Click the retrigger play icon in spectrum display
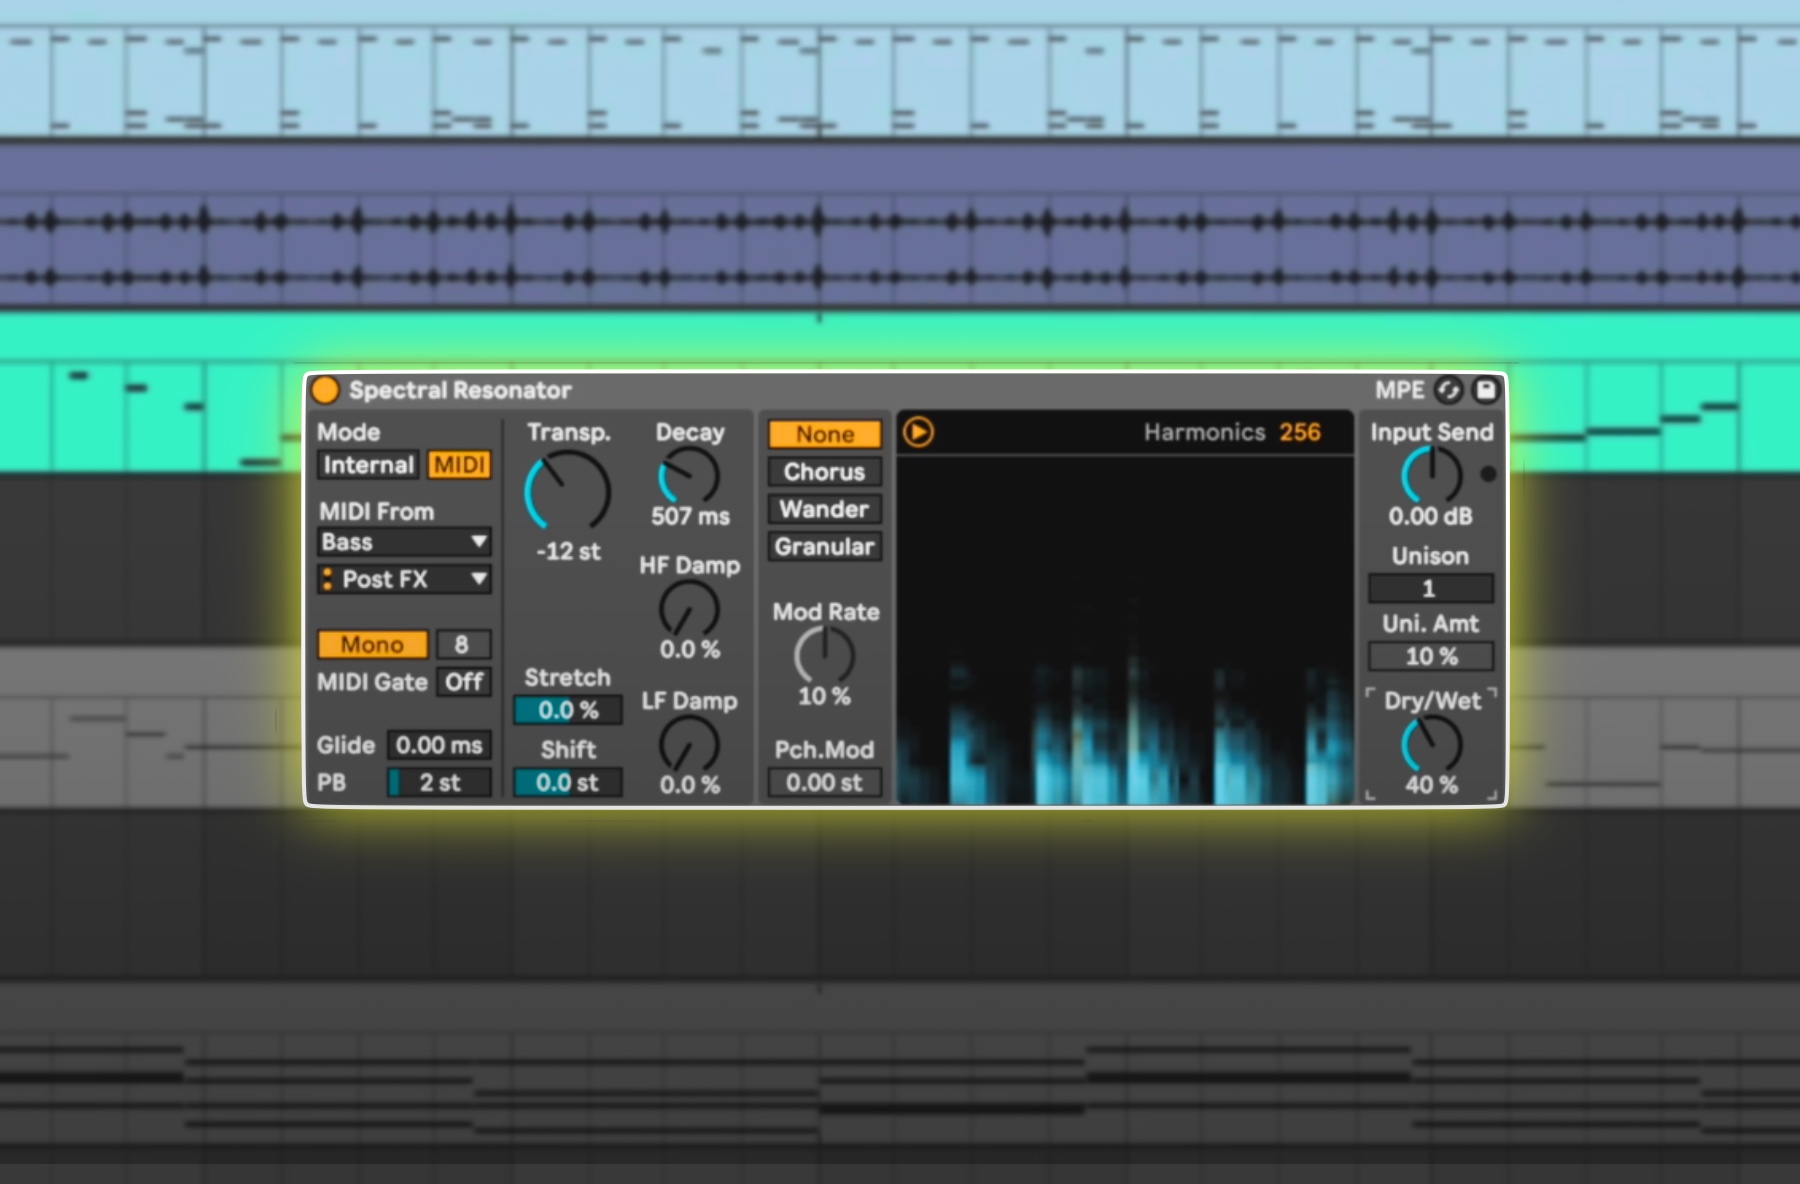This screenshot has width=1800, height=1184. coord(921,433)
